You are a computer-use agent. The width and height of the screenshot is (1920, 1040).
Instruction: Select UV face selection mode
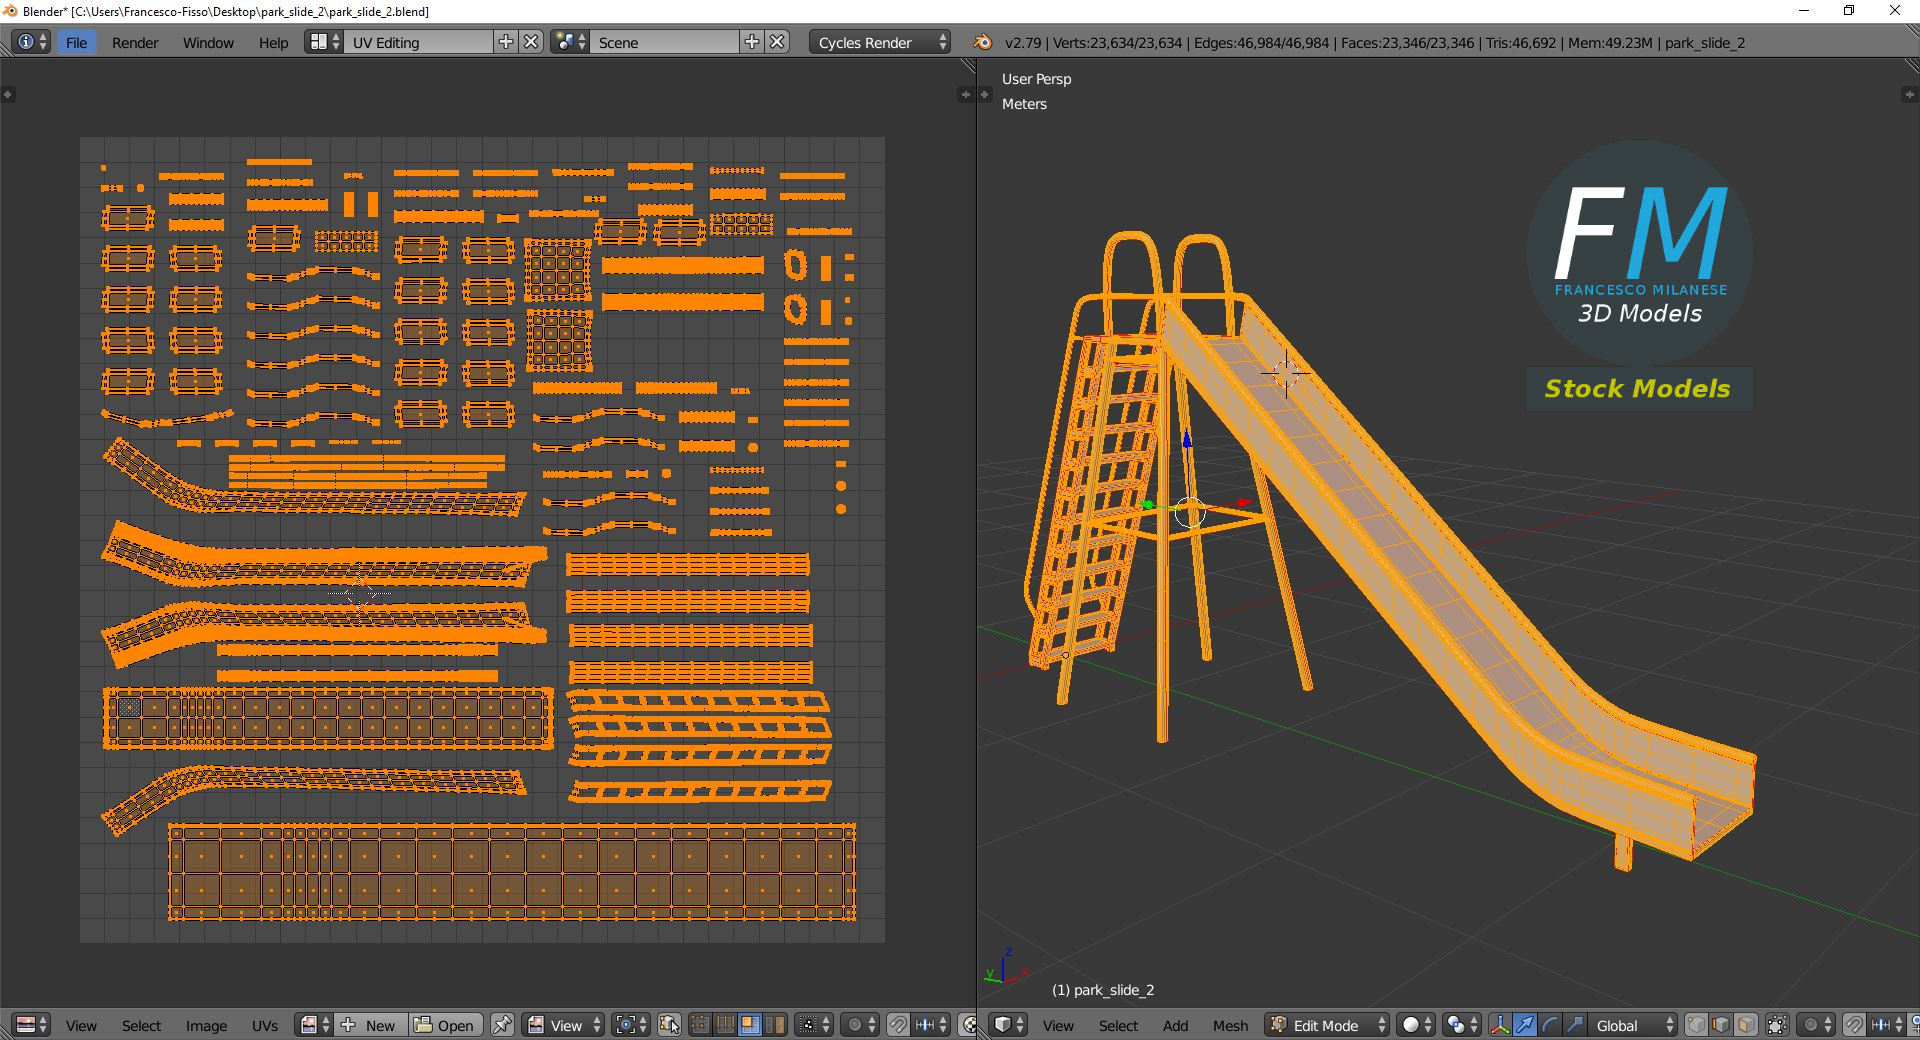pyautogui.click(x=749, y=1025)
